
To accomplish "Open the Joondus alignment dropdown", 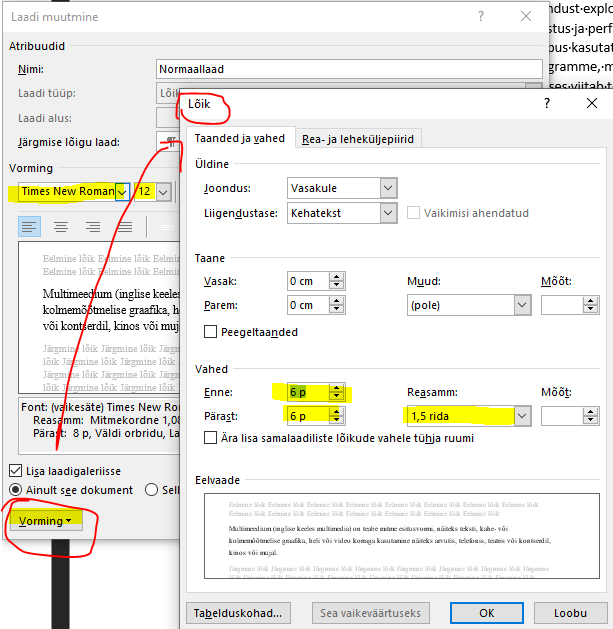I will click(x=388, y=188).
